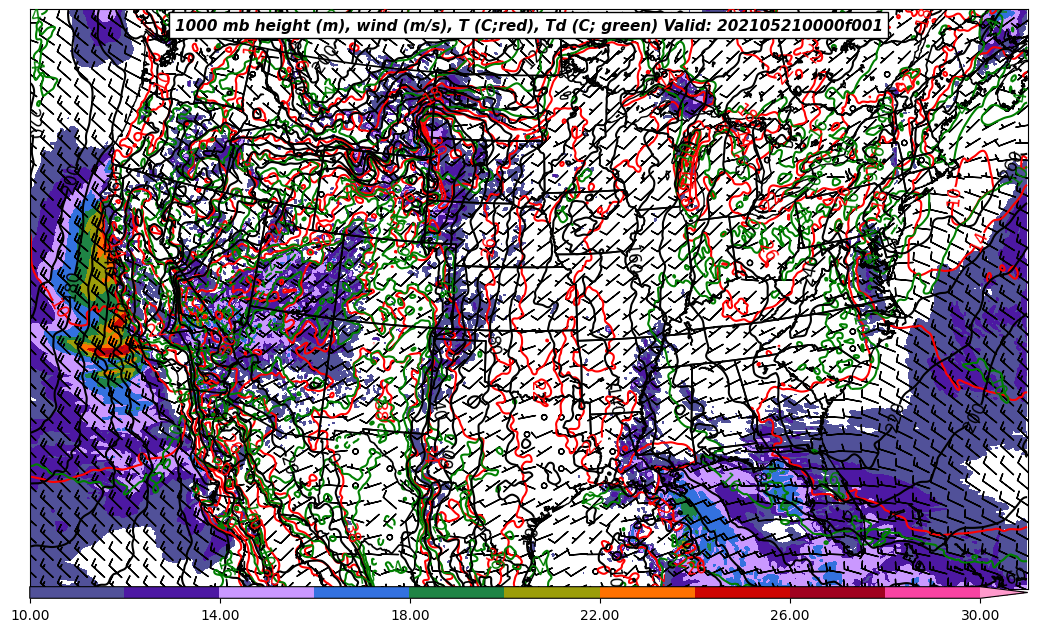This screenshot has width=1037, height=632.
Task: Click the 10.00 colorbar tick label
Action: 30,615
